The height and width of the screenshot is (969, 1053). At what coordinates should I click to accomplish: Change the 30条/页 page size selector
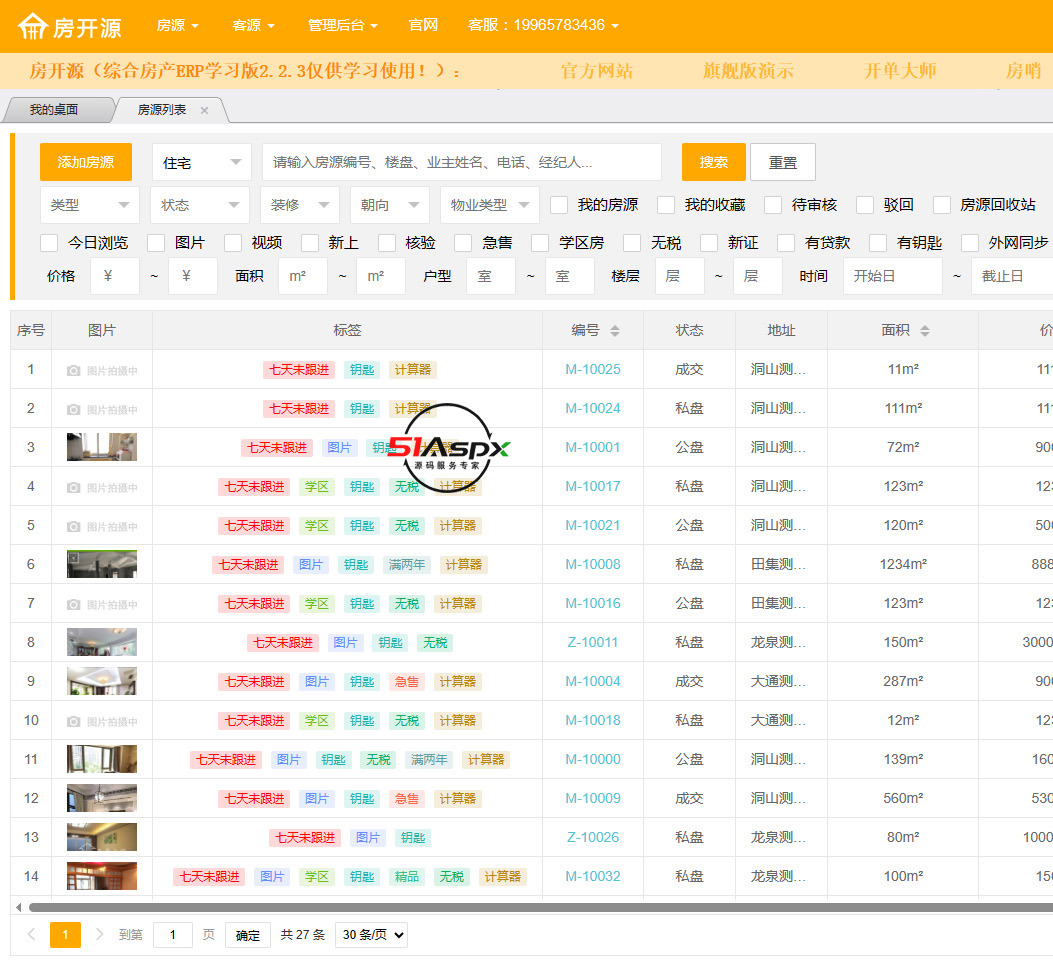coord(371,935)
